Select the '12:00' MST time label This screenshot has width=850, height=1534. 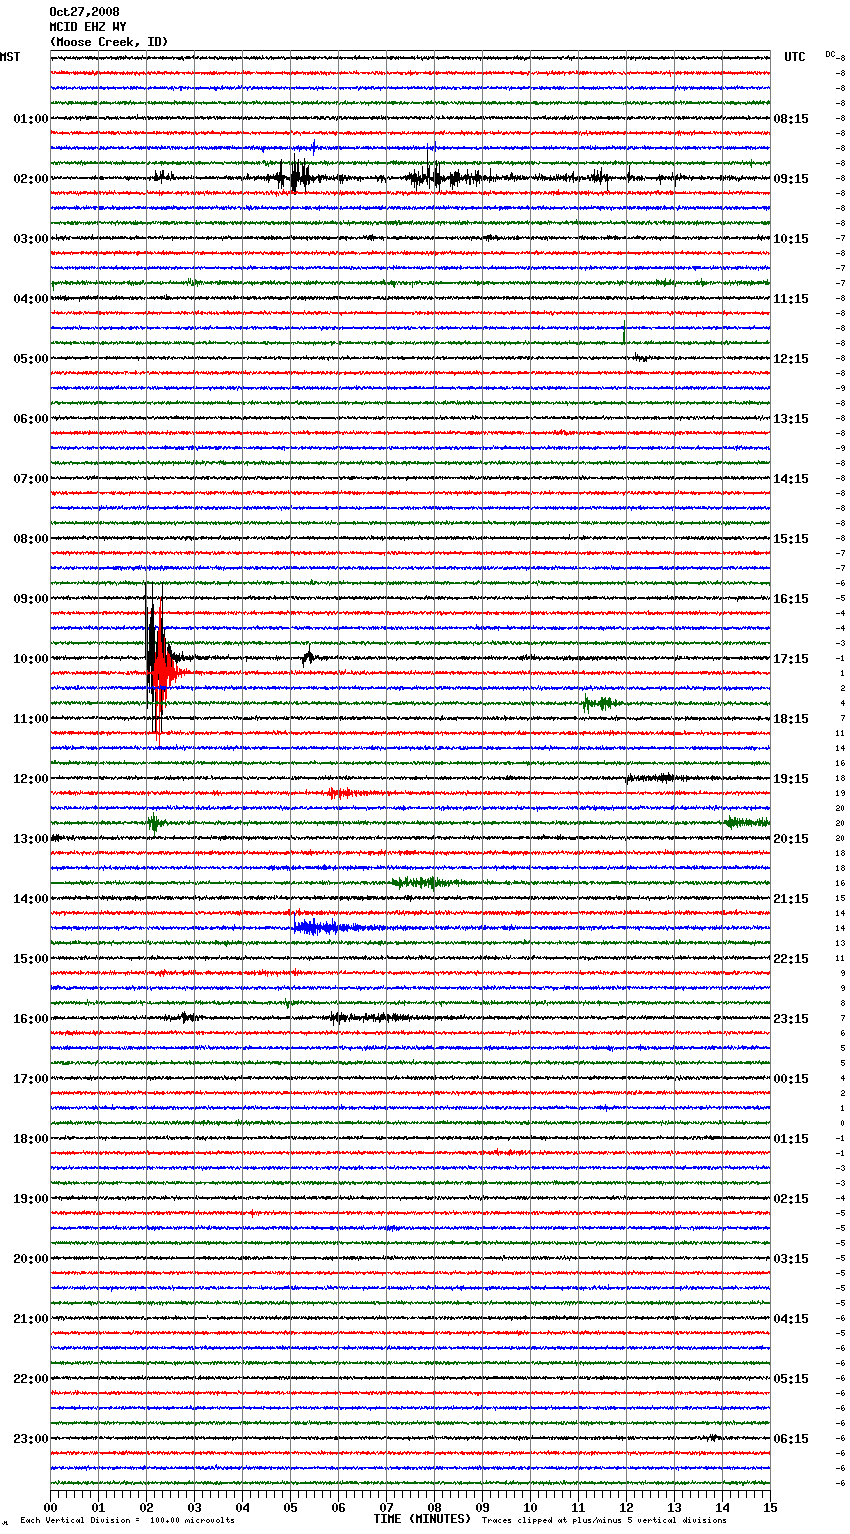[x=31, y=779]
